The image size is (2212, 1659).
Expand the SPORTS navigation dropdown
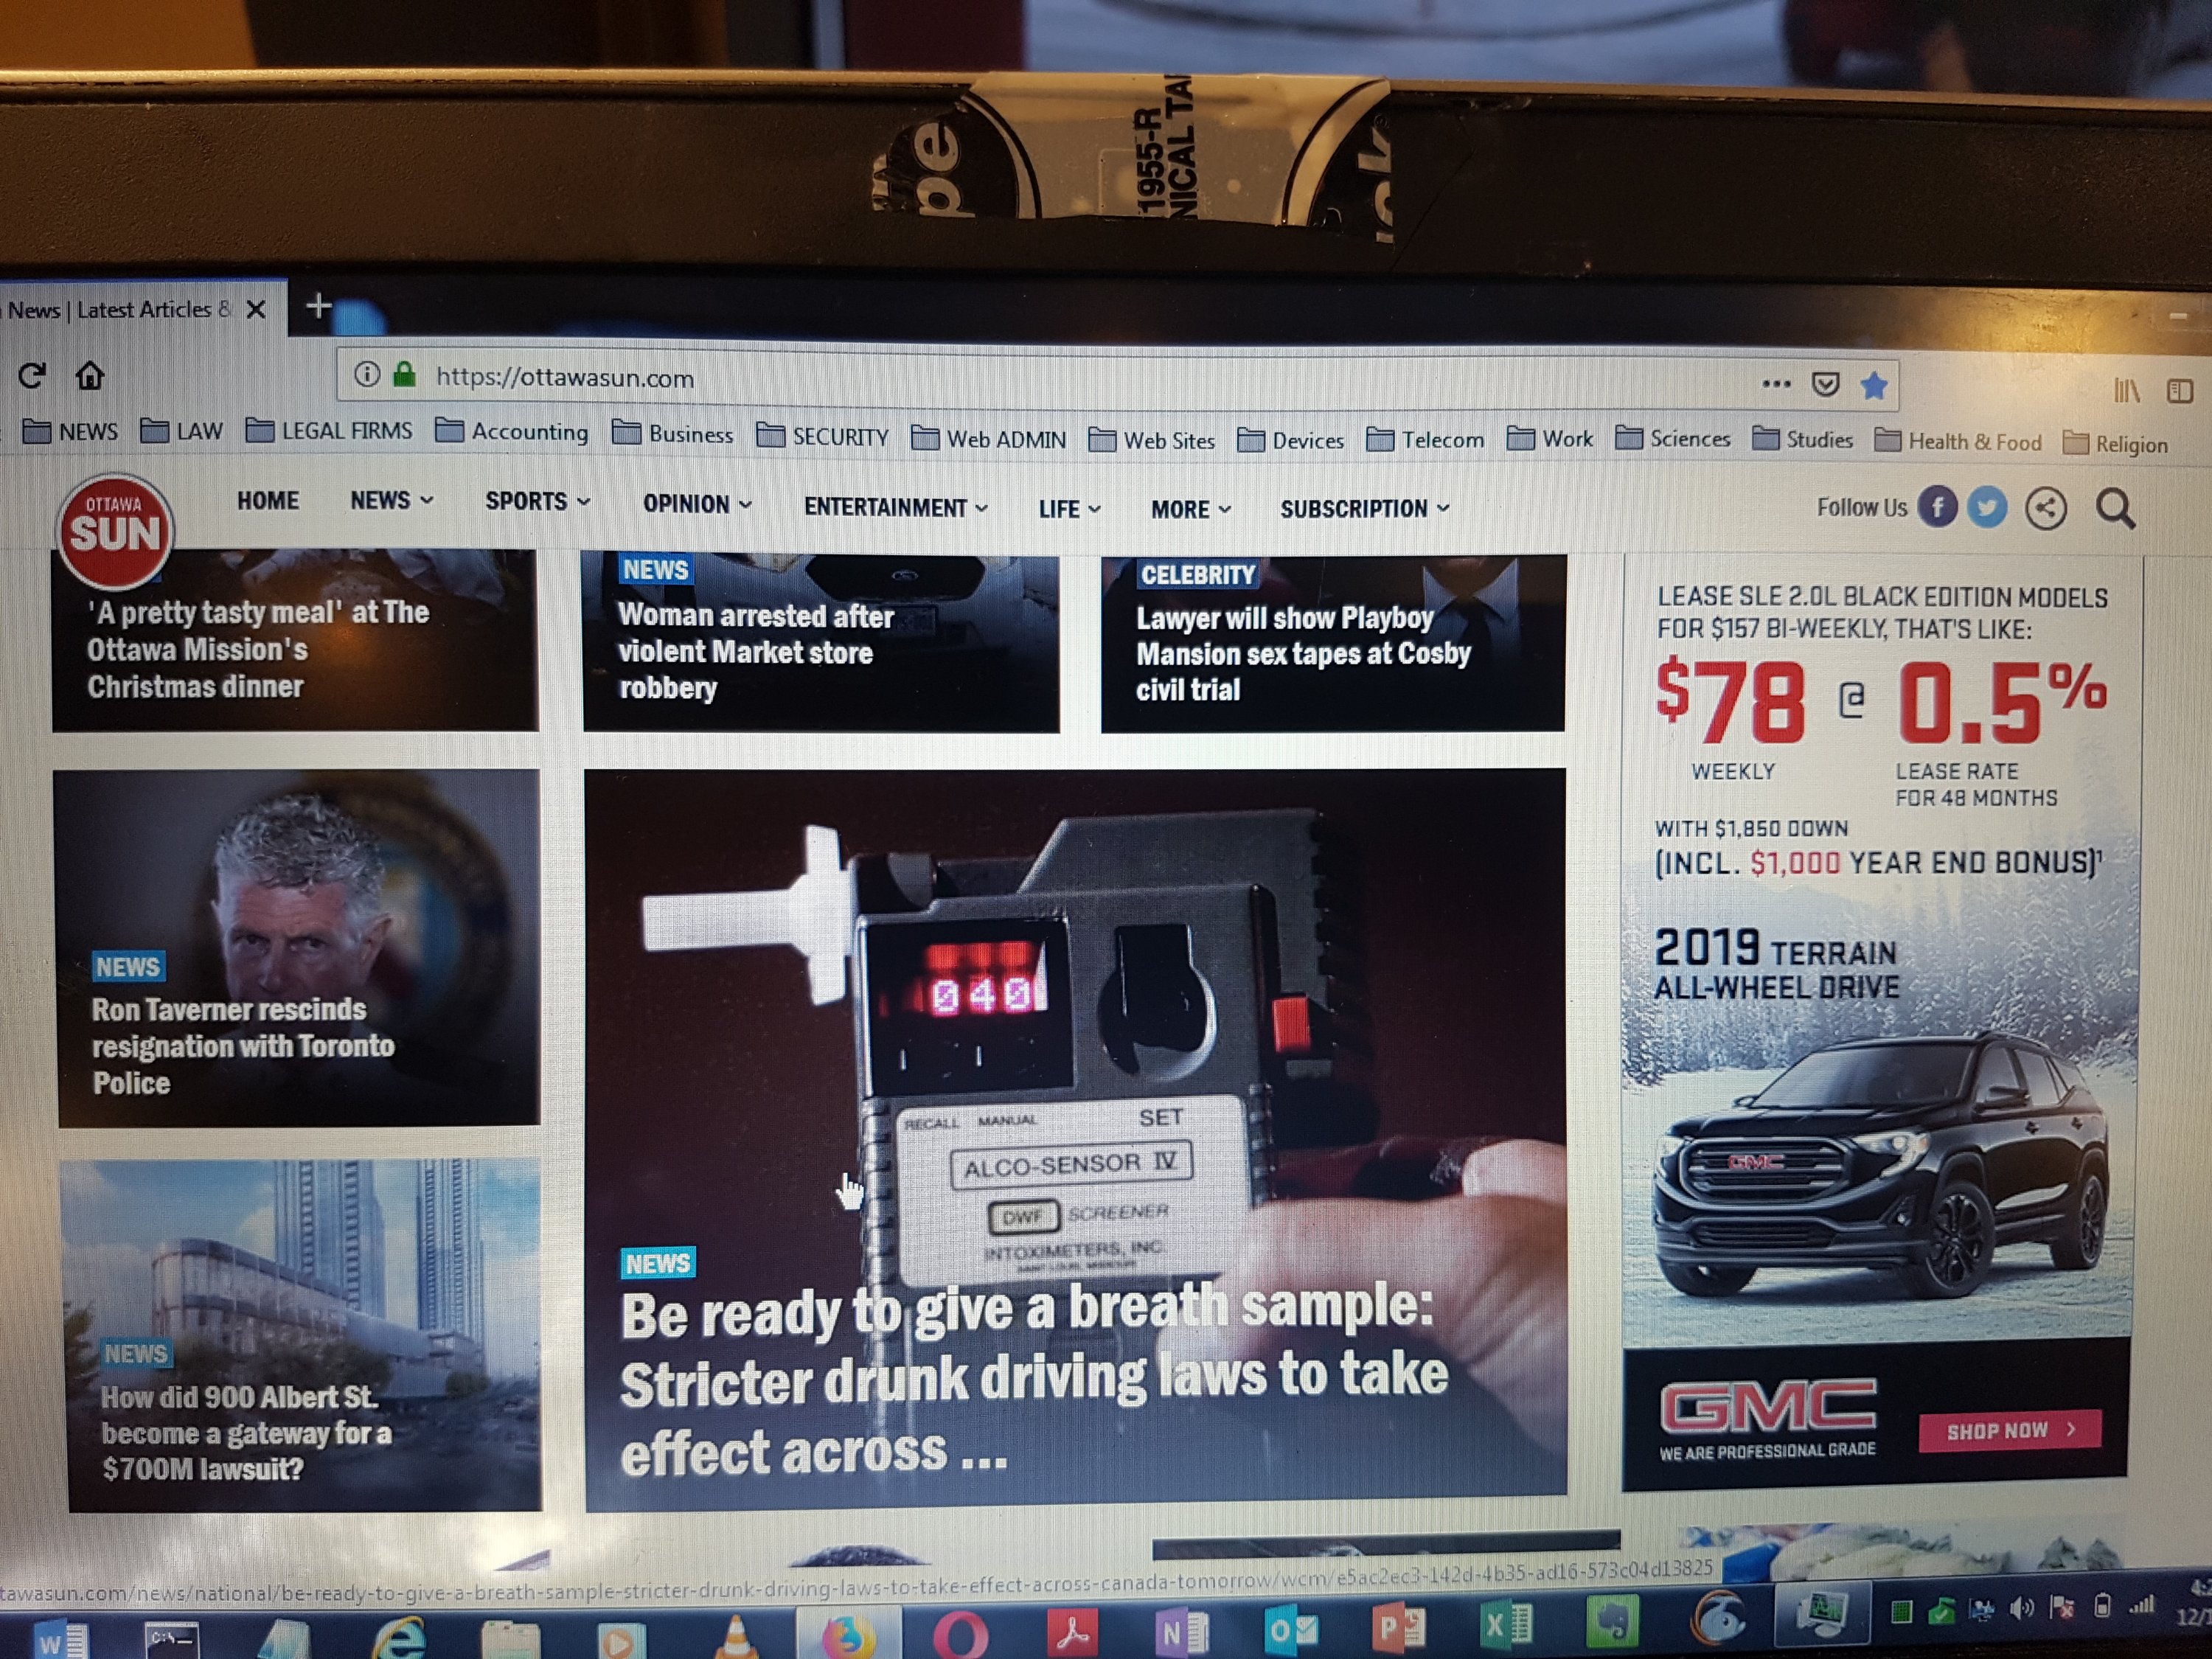(537, 501)
